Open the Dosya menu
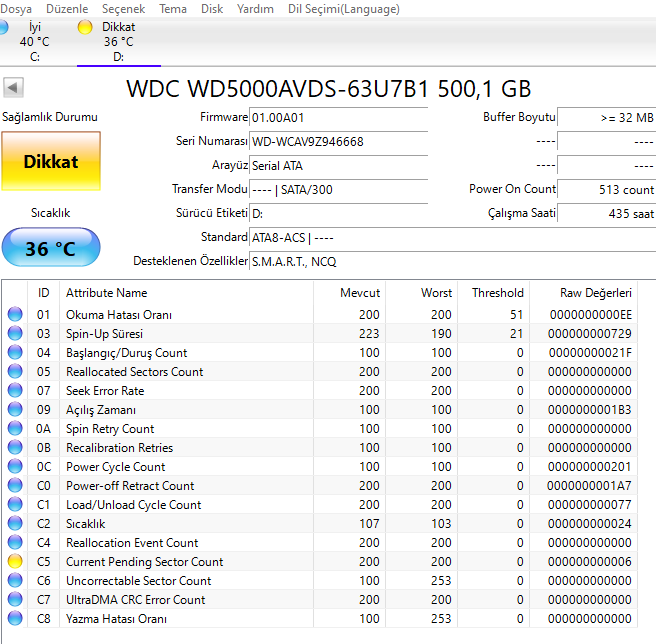This screenshot has height=644, width=656. coord(16,9)
